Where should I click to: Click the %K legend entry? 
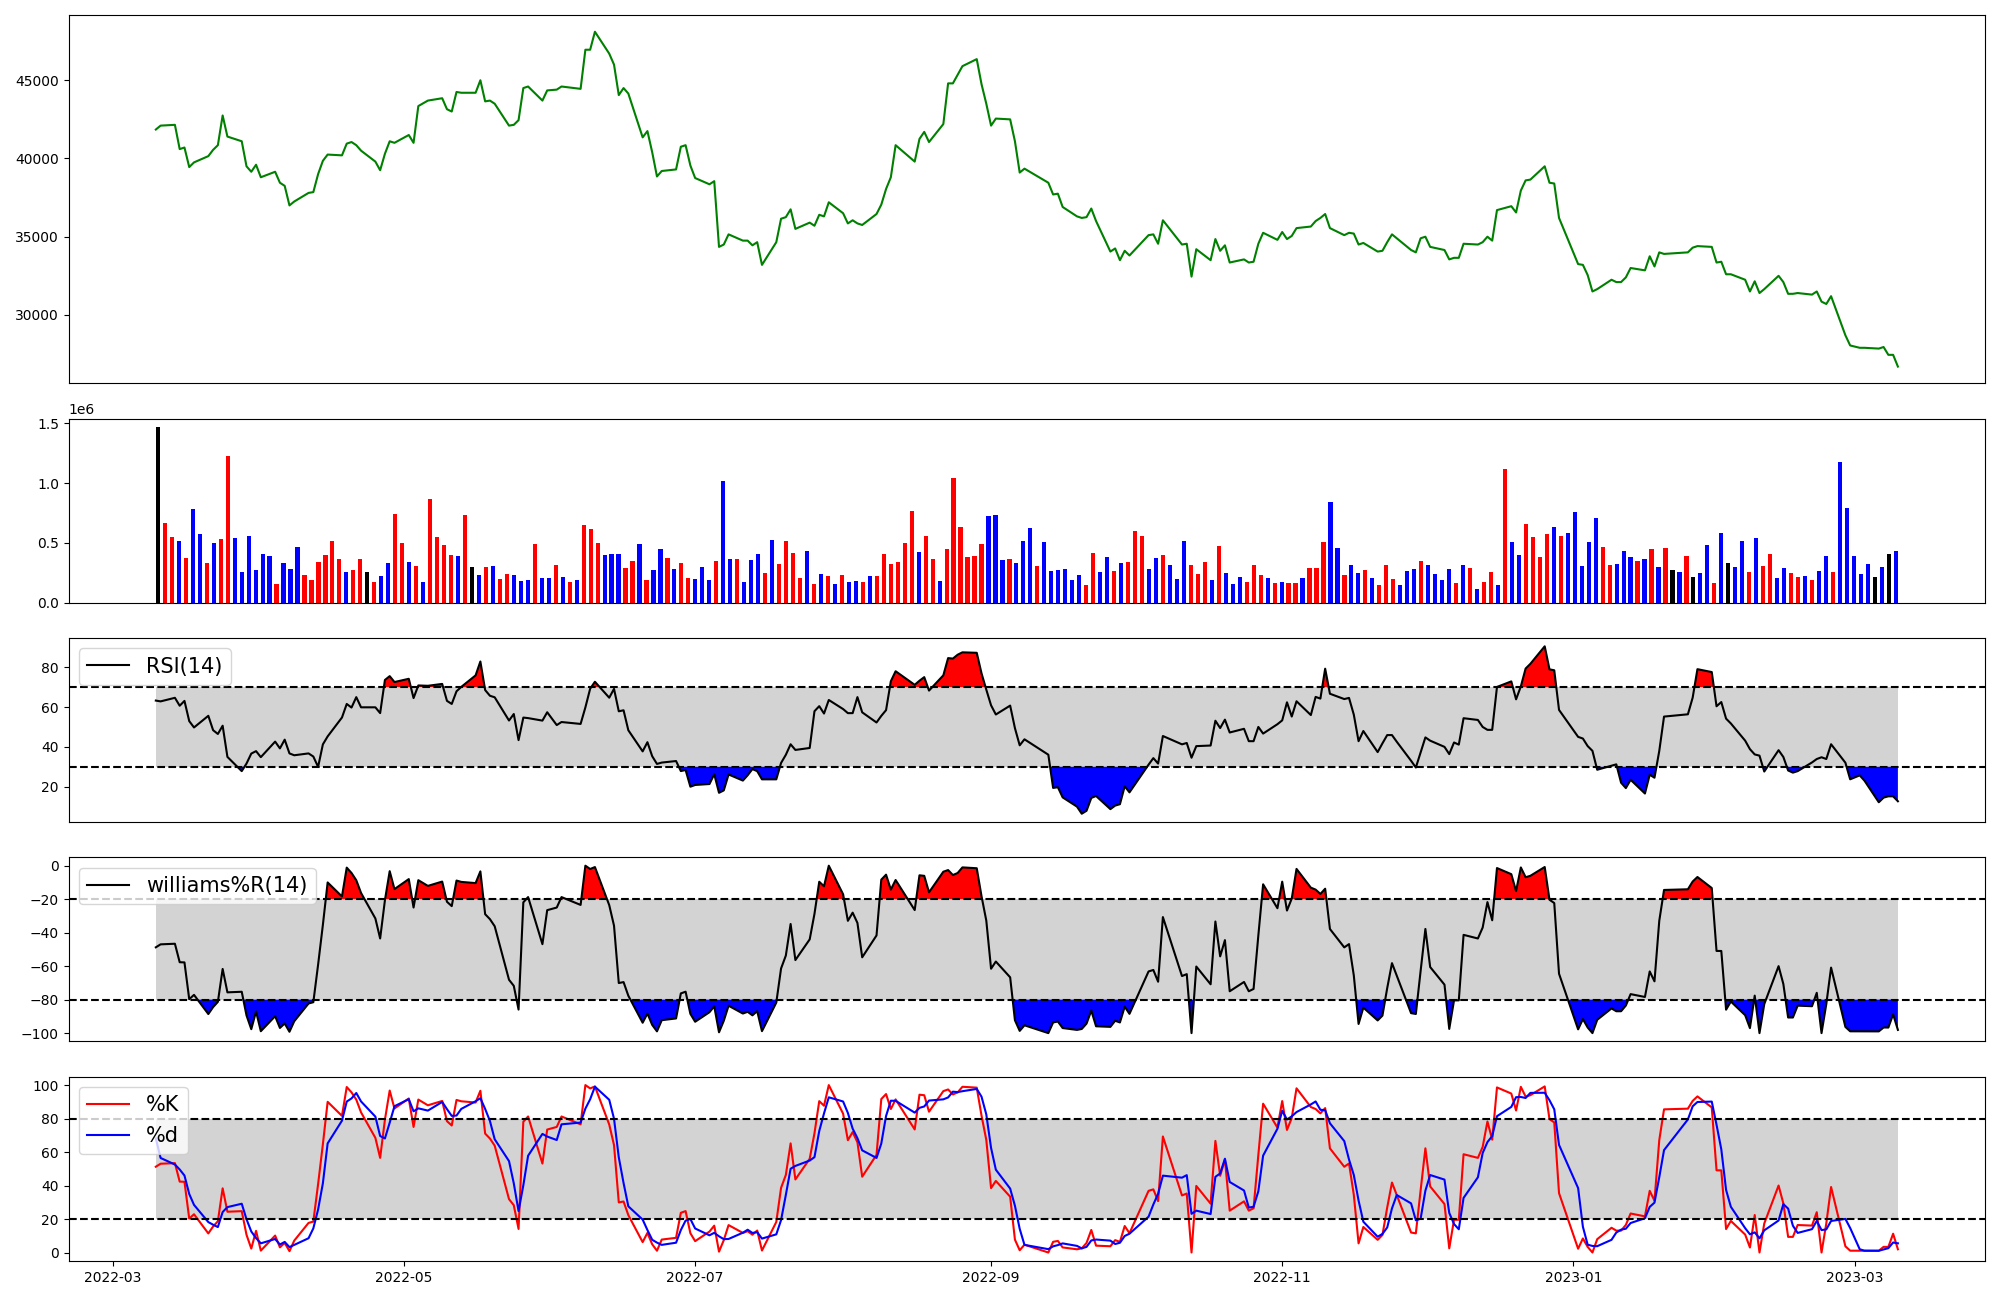coord(162,1104)
